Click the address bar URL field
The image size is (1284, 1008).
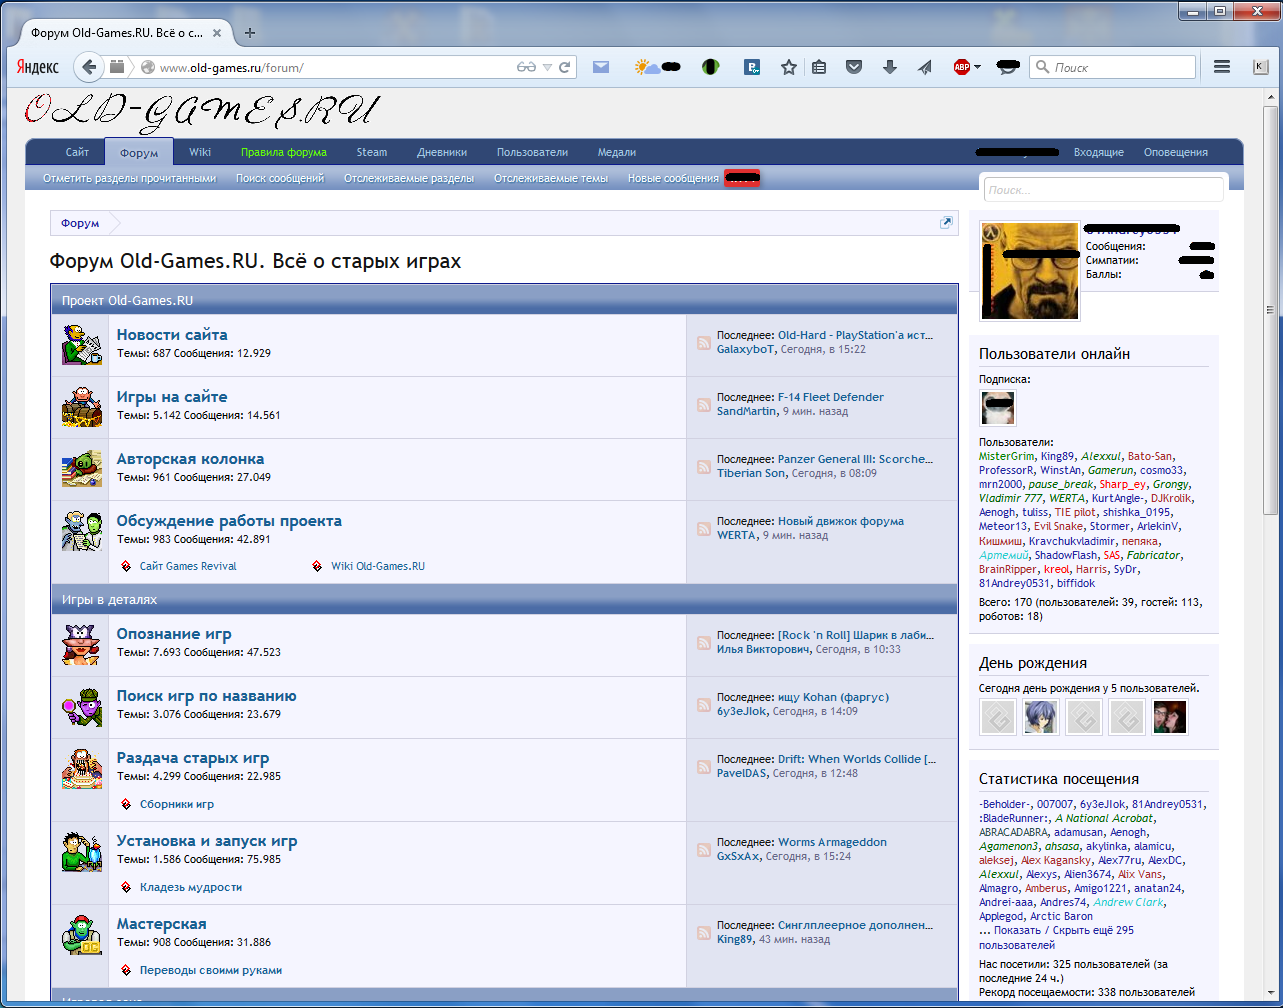point(336,67)
